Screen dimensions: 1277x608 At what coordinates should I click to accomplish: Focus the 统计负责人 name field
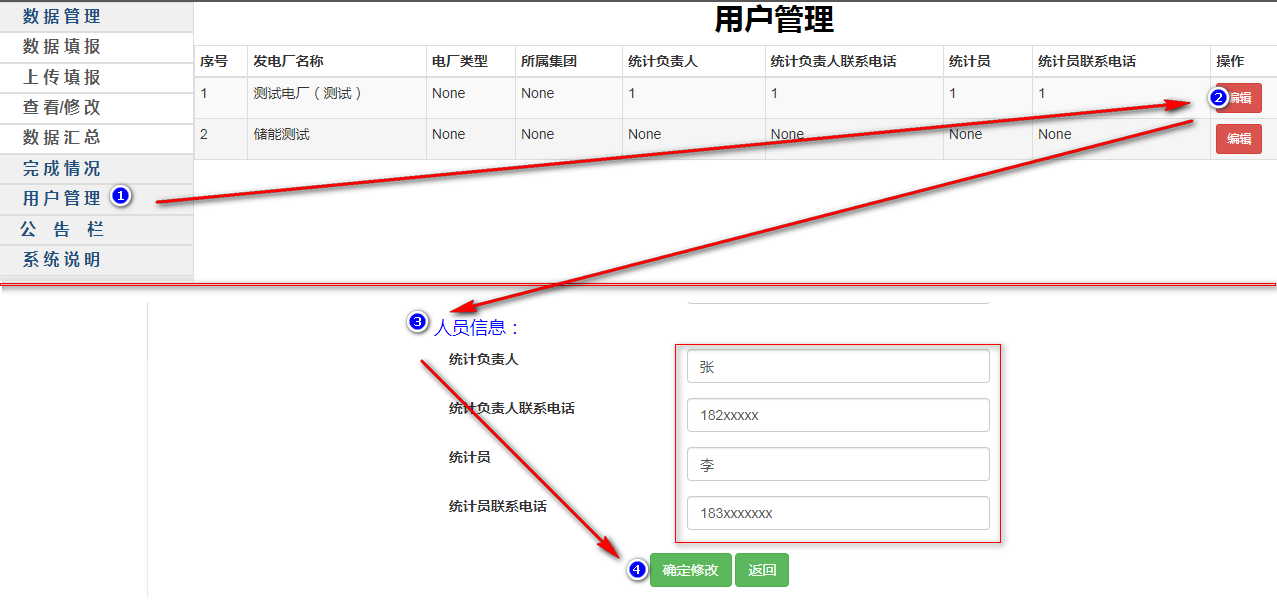click(837, 367)
